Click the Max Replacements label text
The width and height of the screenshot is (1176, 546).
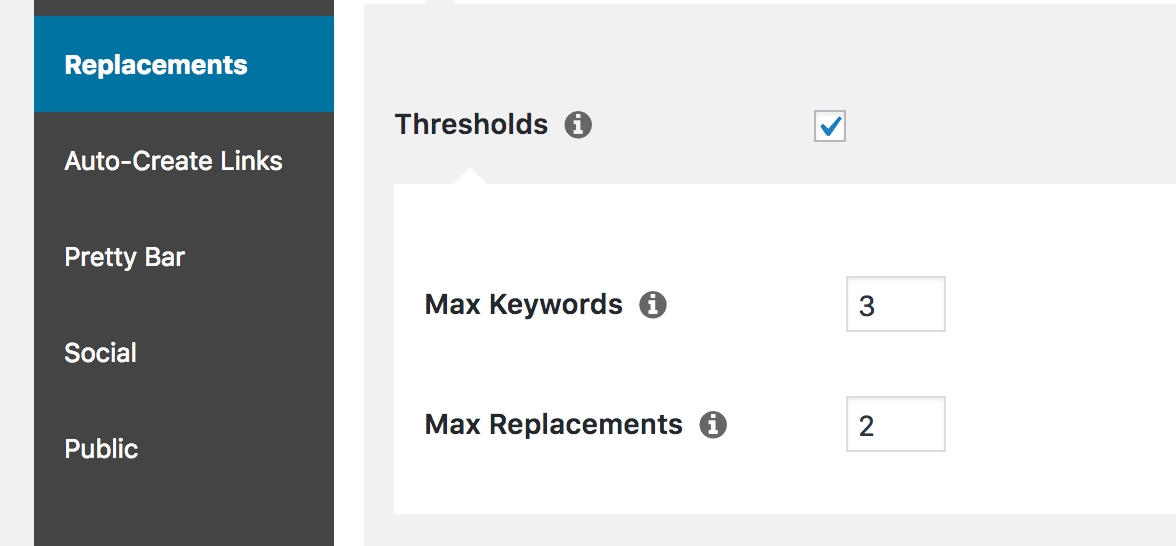point(553,424)
